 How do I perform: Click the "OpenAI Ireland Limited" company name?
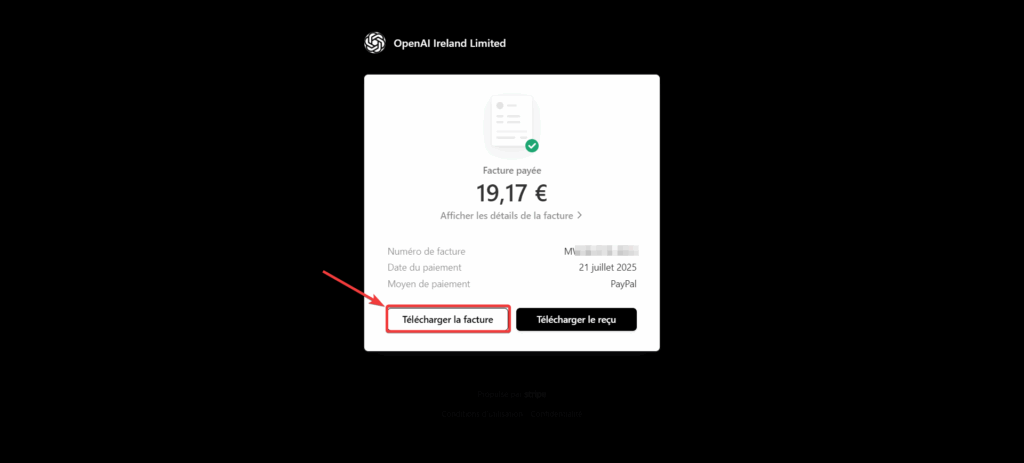pyautogui.click(x=450, y=43)
